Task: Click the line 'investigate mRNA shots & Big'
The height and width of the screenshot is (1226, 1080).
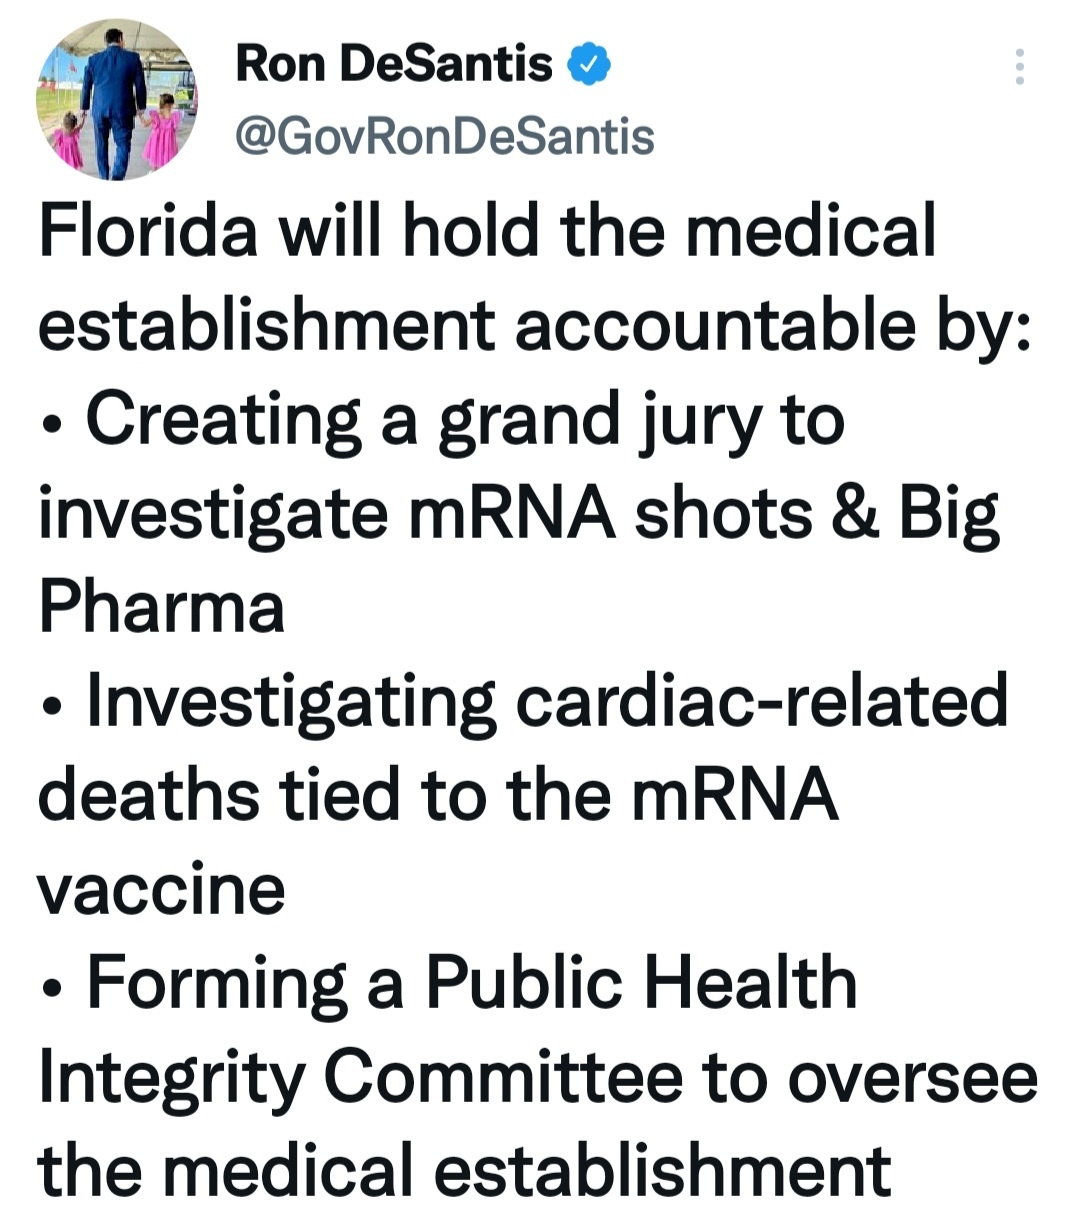Action: tap(519, 513)
